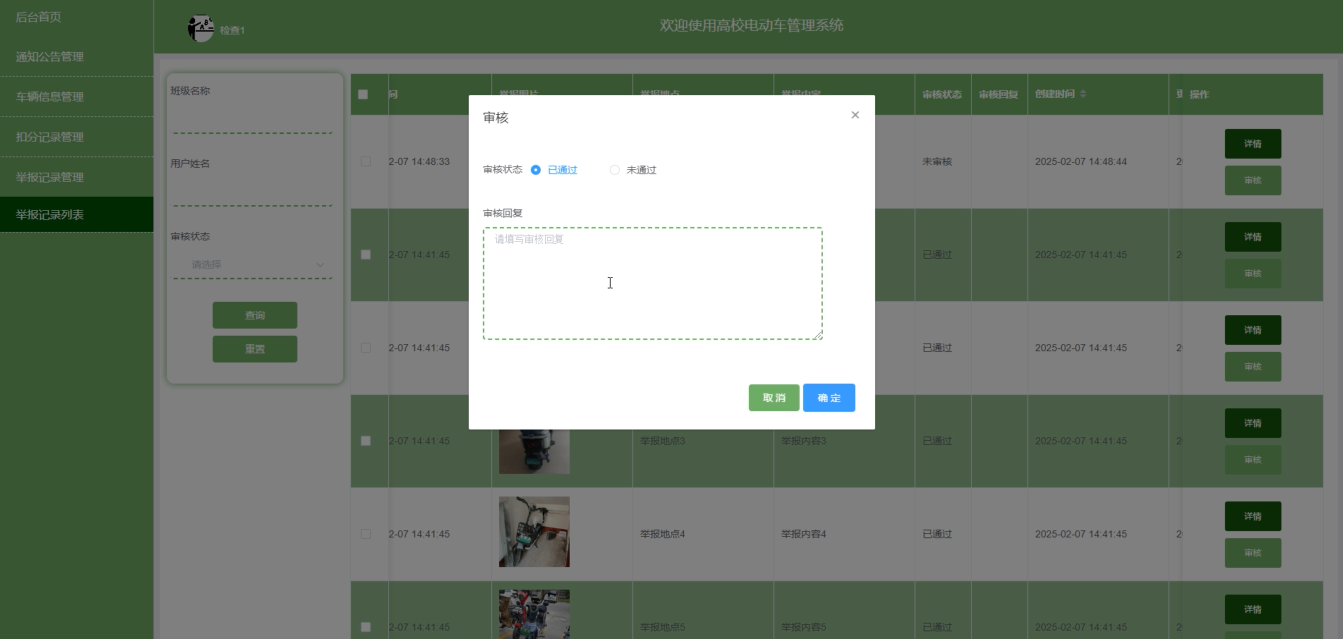The height and width of the screenshot is (639, 1343).
Task: Toggle the select-all checkbox in table header
Action: click(x=364, y=95)
